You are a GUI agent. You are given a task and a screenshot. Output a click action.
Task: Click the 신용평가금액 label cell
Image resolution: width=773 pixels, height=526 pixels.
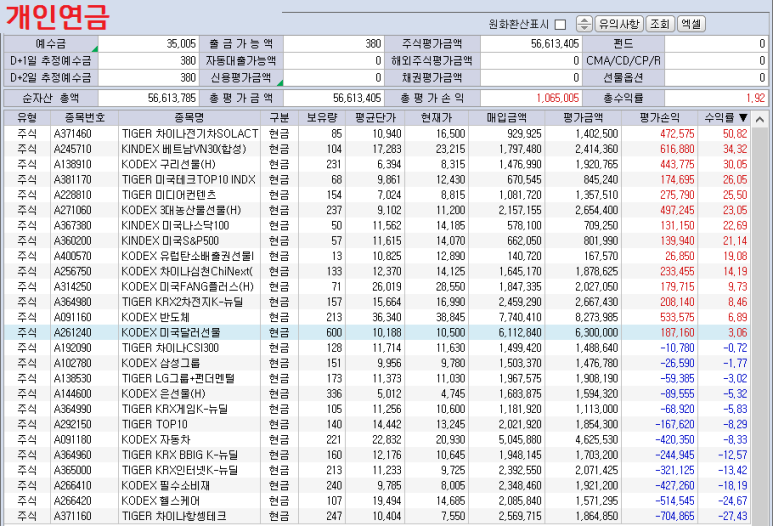pyautogui.click(x=241, y=77)
